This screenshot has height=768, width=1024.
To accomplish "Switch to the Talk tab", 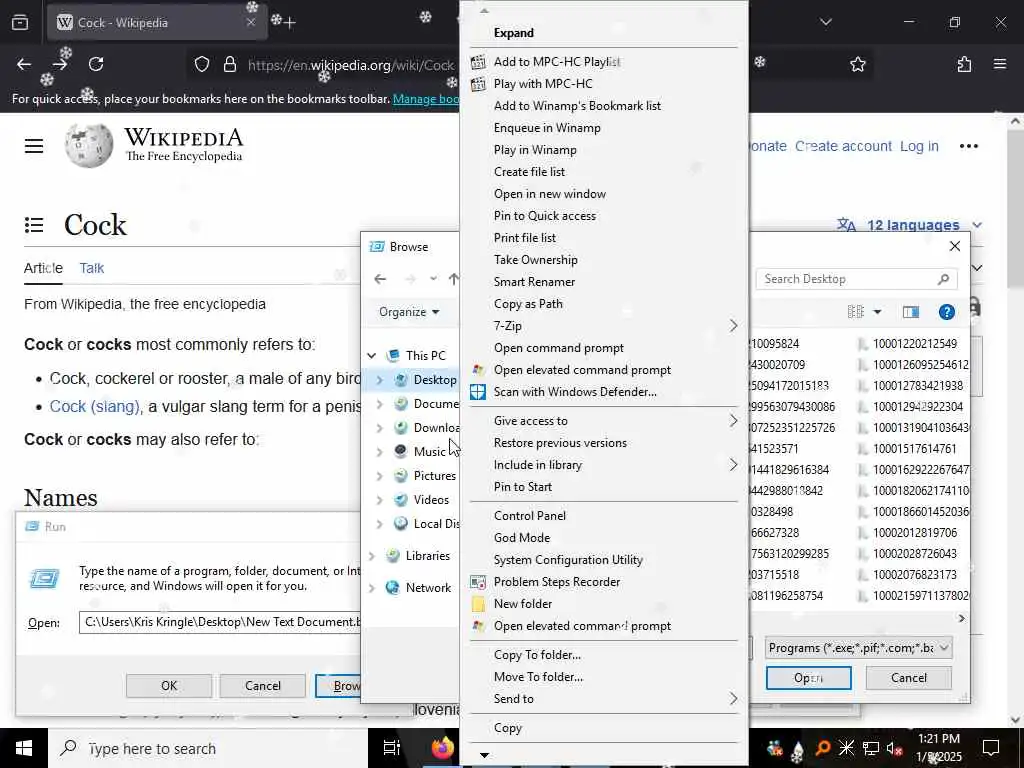I will [91, 268].
